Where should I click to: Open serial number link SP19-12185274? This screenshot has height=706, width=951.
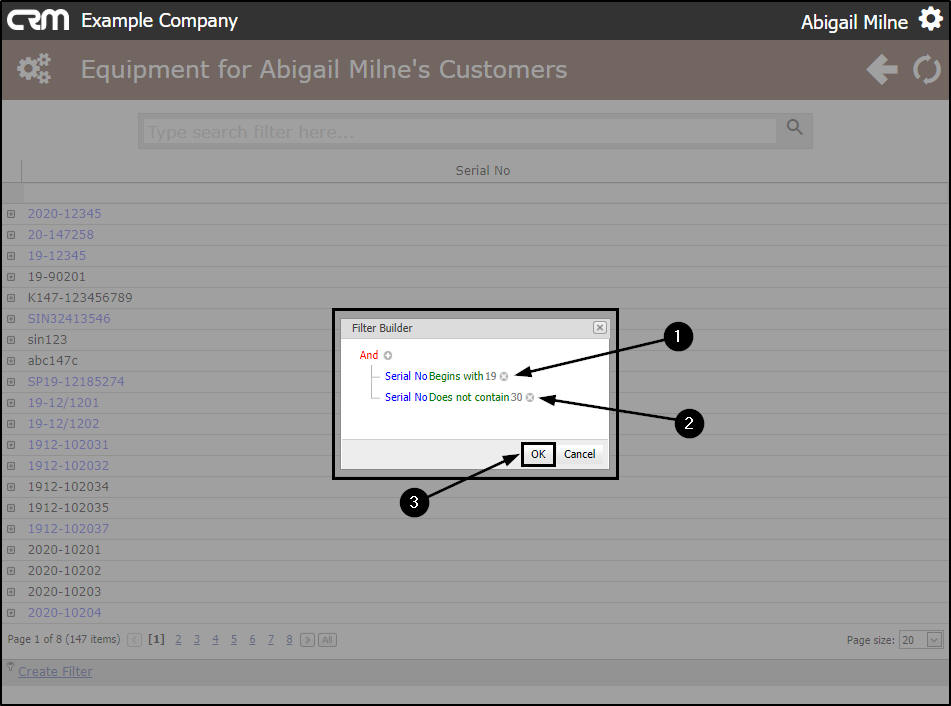coord(76,382)
